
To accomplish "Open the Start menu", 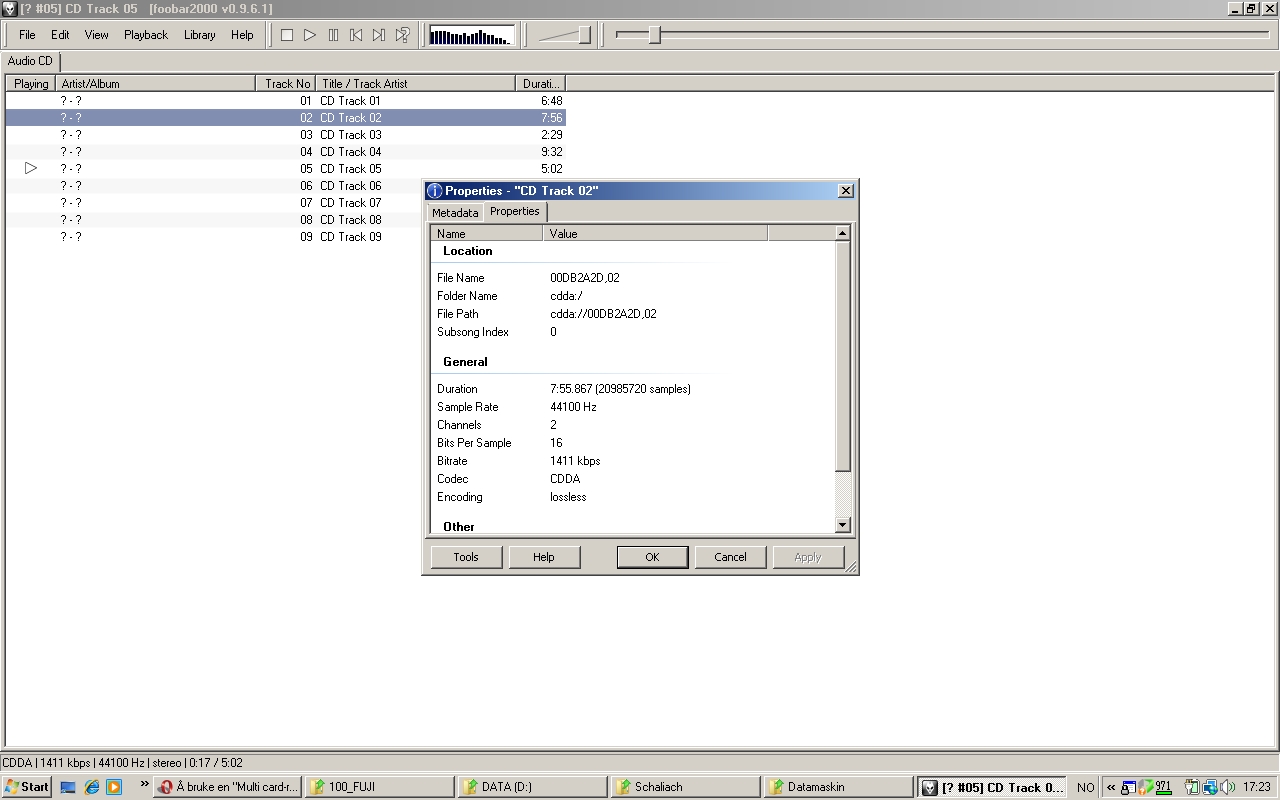I will click(x=27, y=787).
